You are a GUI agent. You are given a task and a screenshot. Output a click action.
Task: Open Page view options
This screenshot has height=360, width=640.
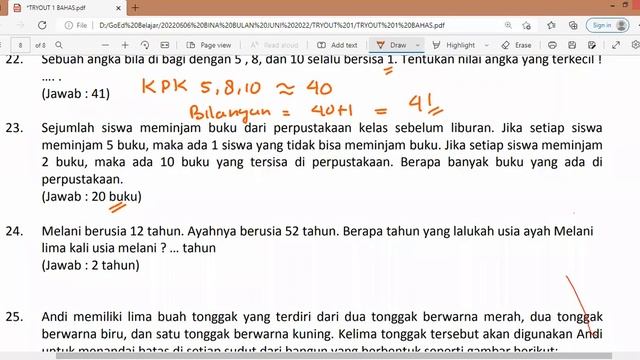pyautogui.click(x=209, y=45)
